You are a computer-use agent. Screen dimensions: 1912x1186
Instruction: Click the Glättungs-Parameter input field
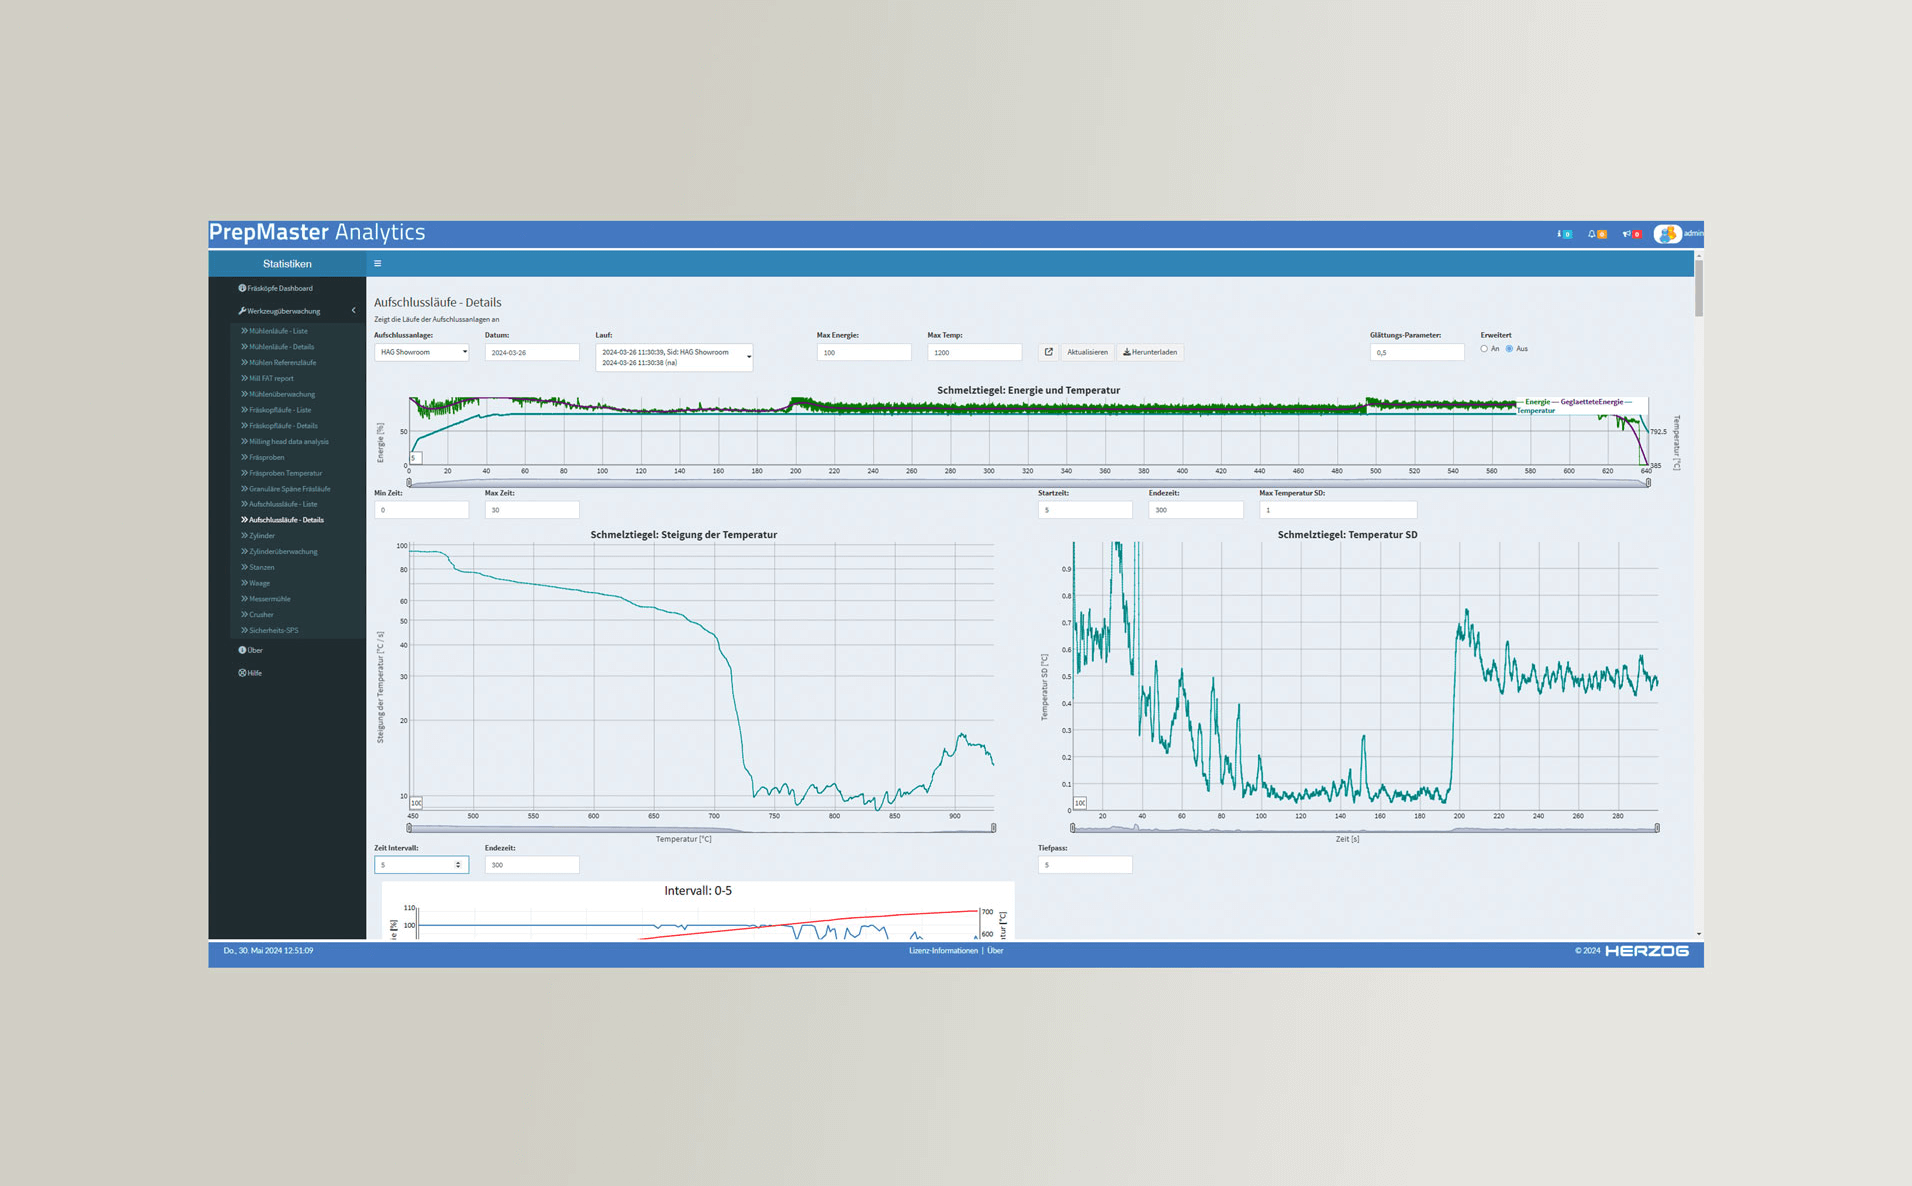[x=1417, y=352]
